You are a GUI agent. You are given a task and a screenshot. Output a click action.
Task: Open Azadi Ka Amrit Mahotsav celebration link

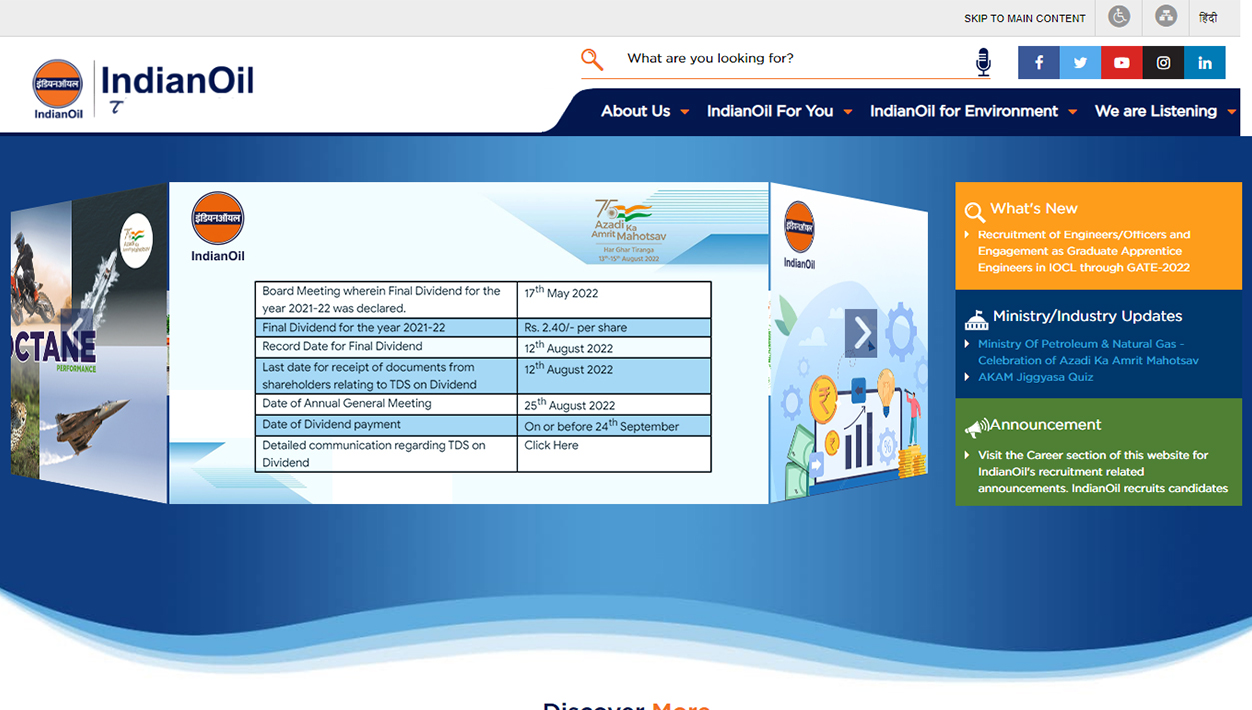pyautogui.click(x=1088, y=352)
